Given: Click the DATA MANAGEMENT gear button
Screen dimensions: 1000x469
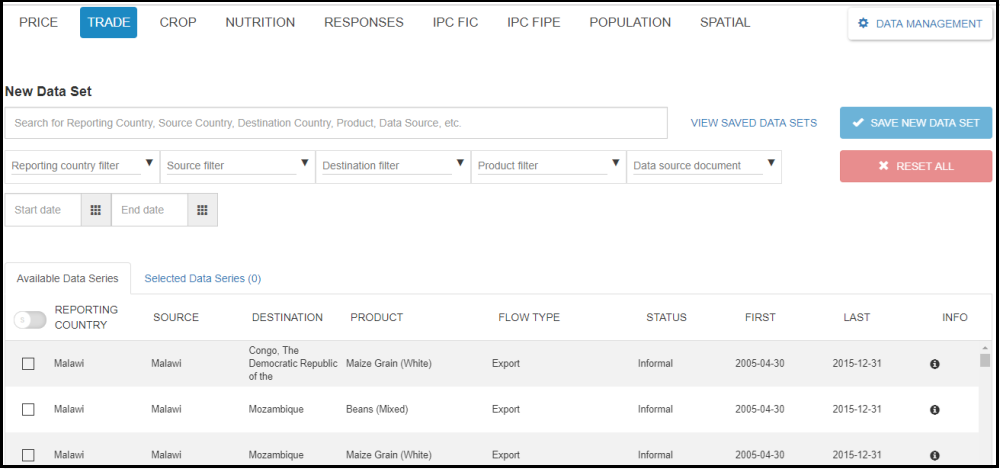Looking at the screenshot, I should (919, 24).
